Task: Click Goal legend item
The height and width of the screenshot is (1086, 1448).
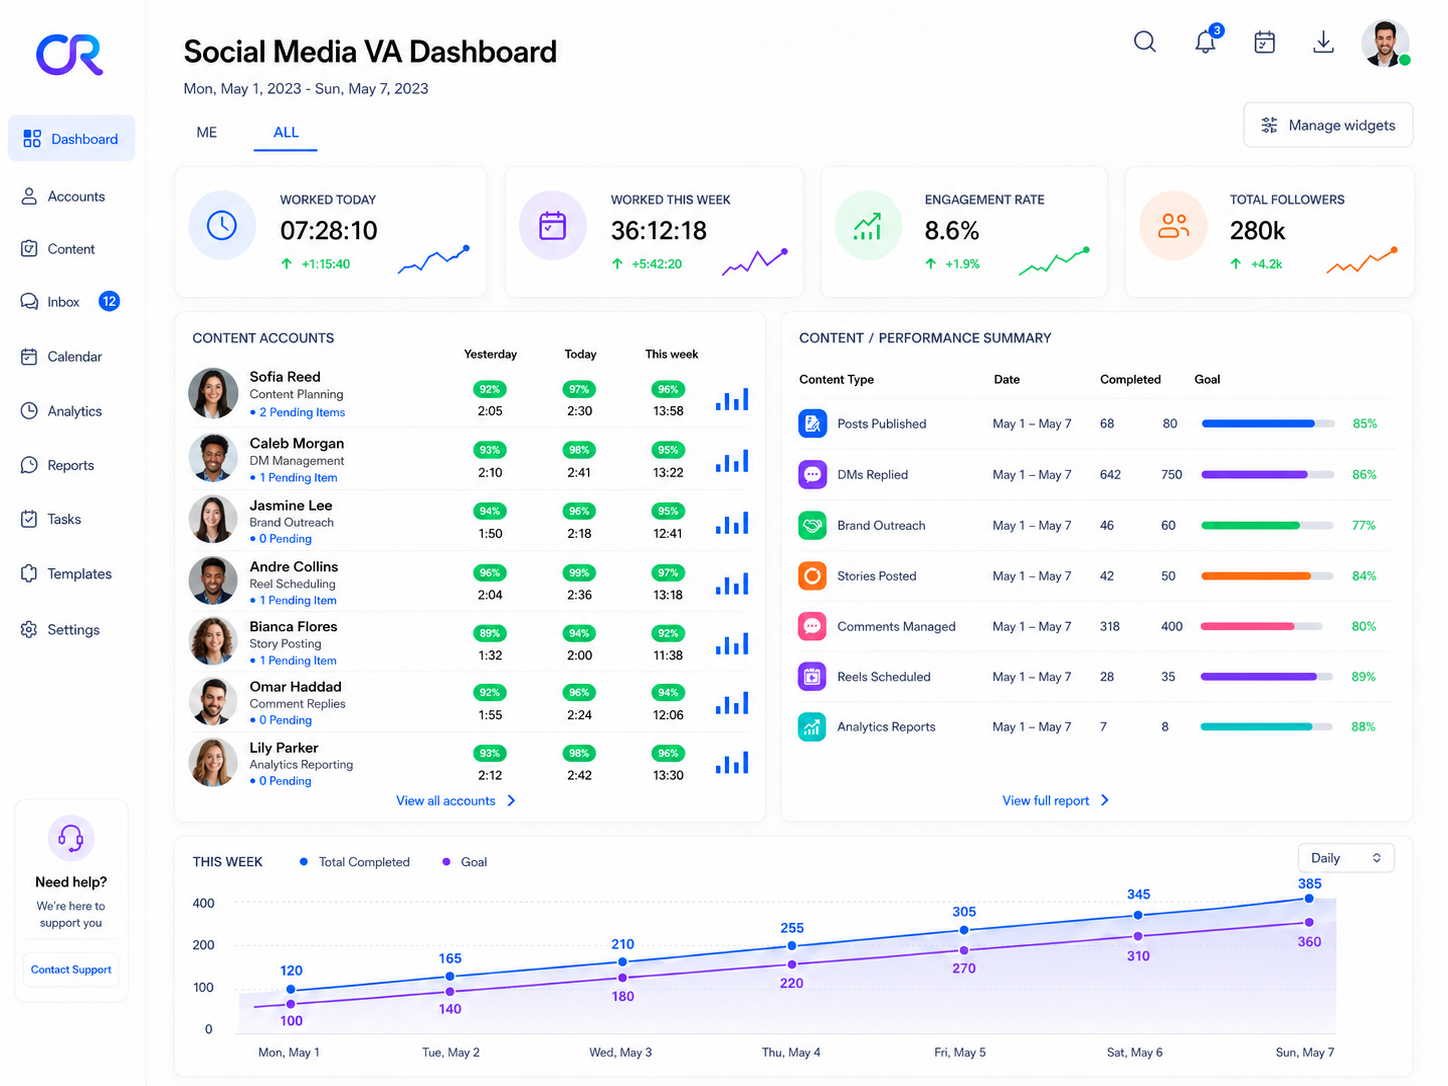Action: click(464, 862)
